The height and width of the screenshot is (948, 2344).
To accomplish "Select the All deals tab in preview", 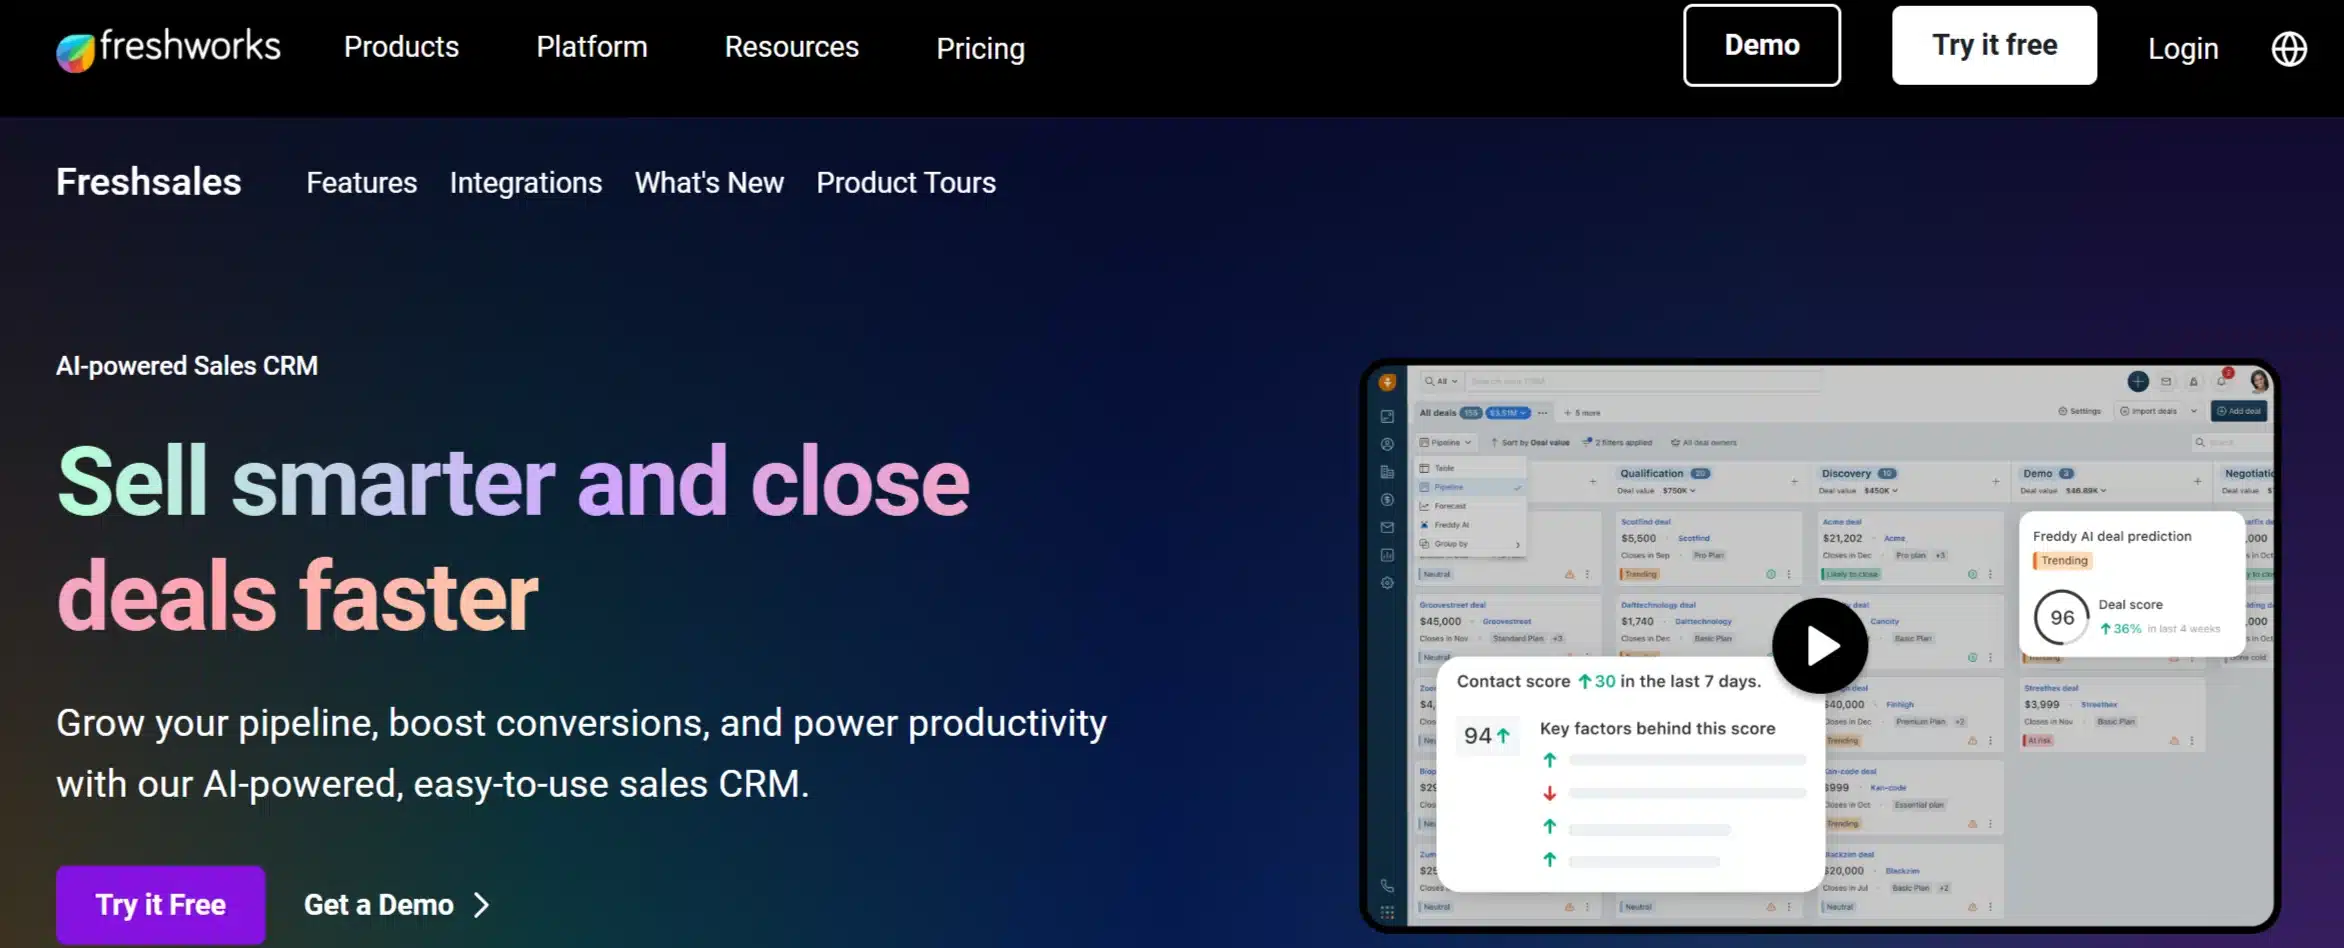I will 1437,412.
